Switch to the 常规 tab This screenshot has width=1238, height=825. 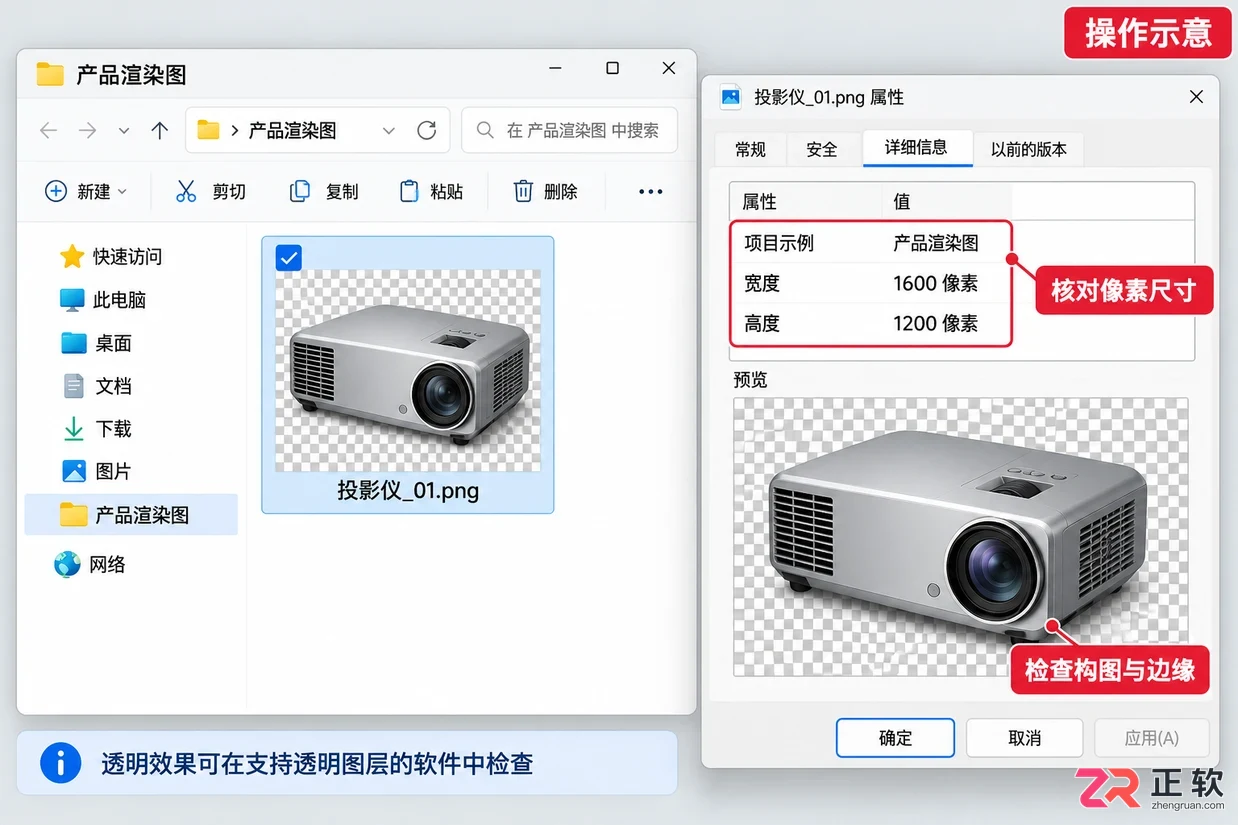(750, 149)
